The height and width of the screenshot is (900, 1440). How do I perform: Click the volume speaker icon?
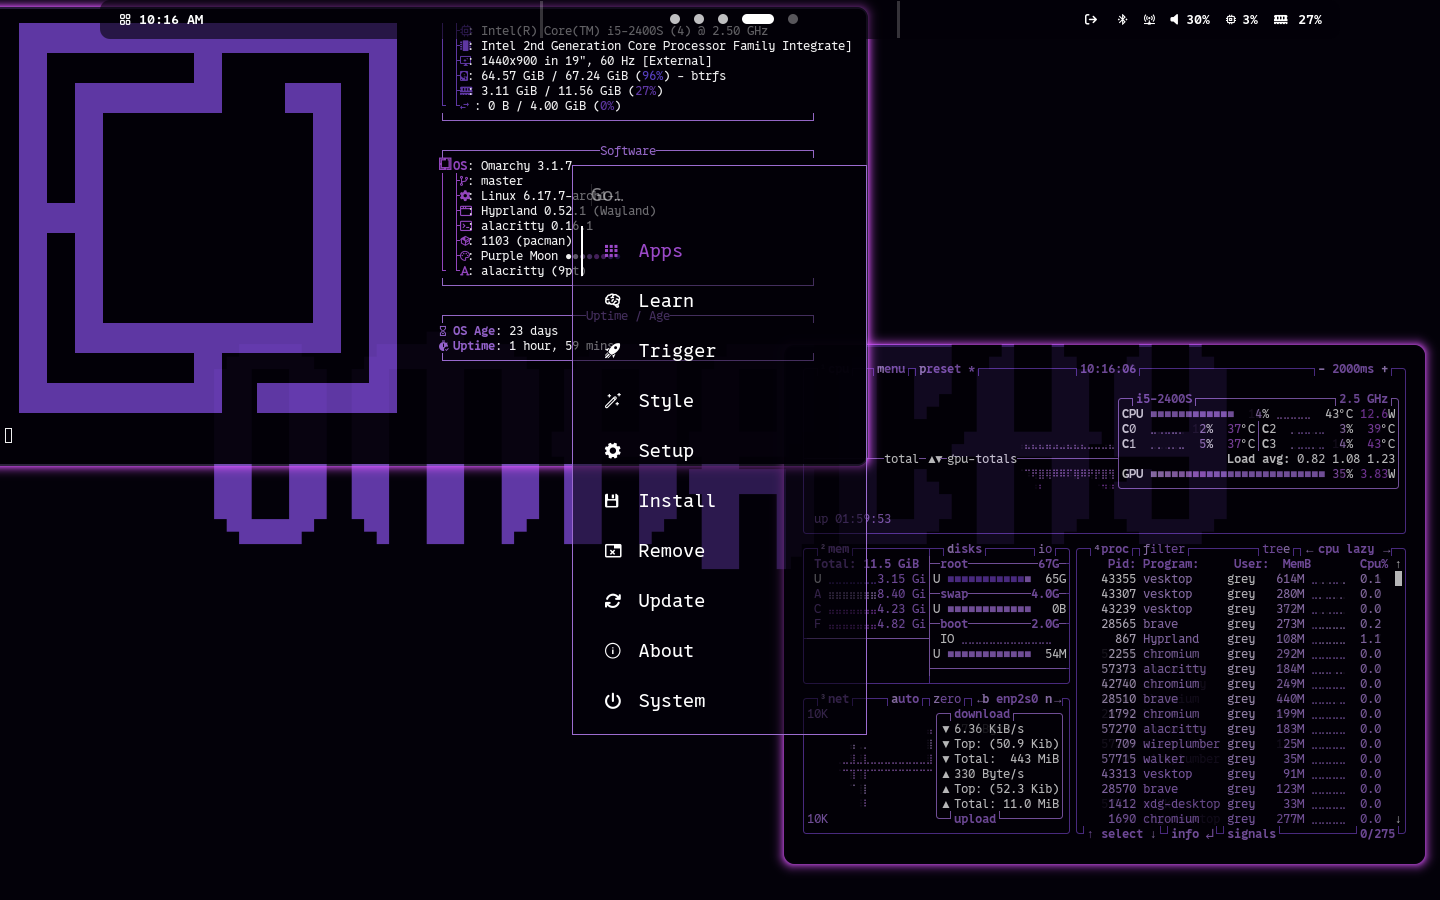[x=1174, y=20]
